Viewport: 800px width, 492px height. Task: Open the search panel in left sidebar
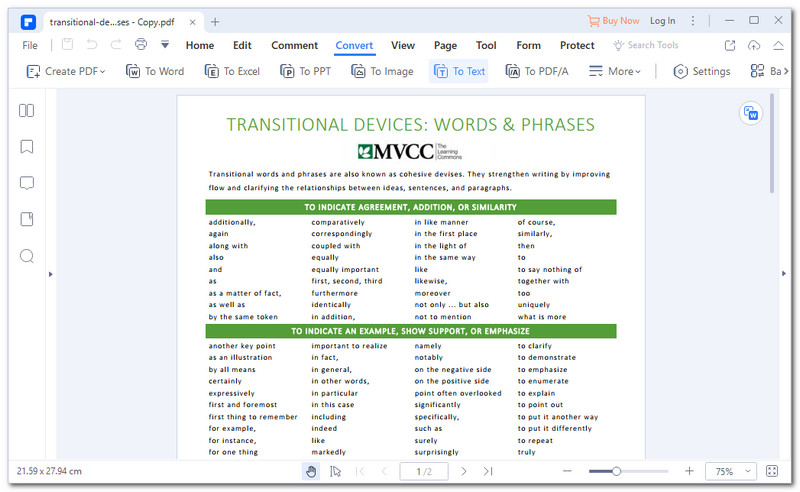[x=27, y=256]
